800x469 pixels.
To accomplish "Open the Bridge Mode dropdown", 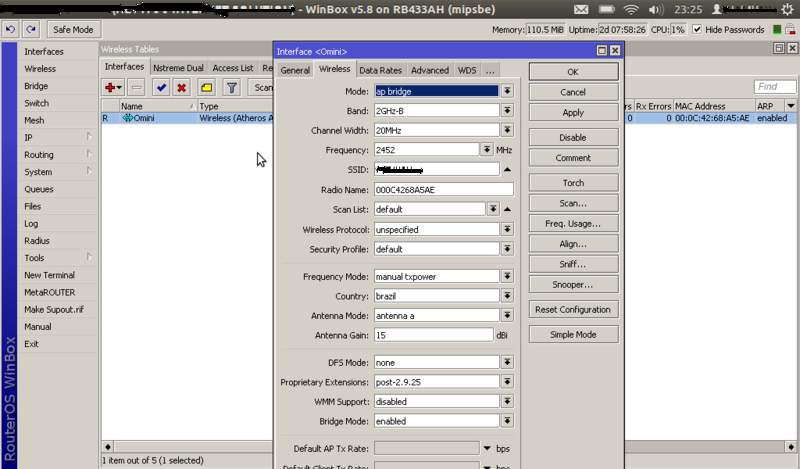I will [x=507, y=421].
